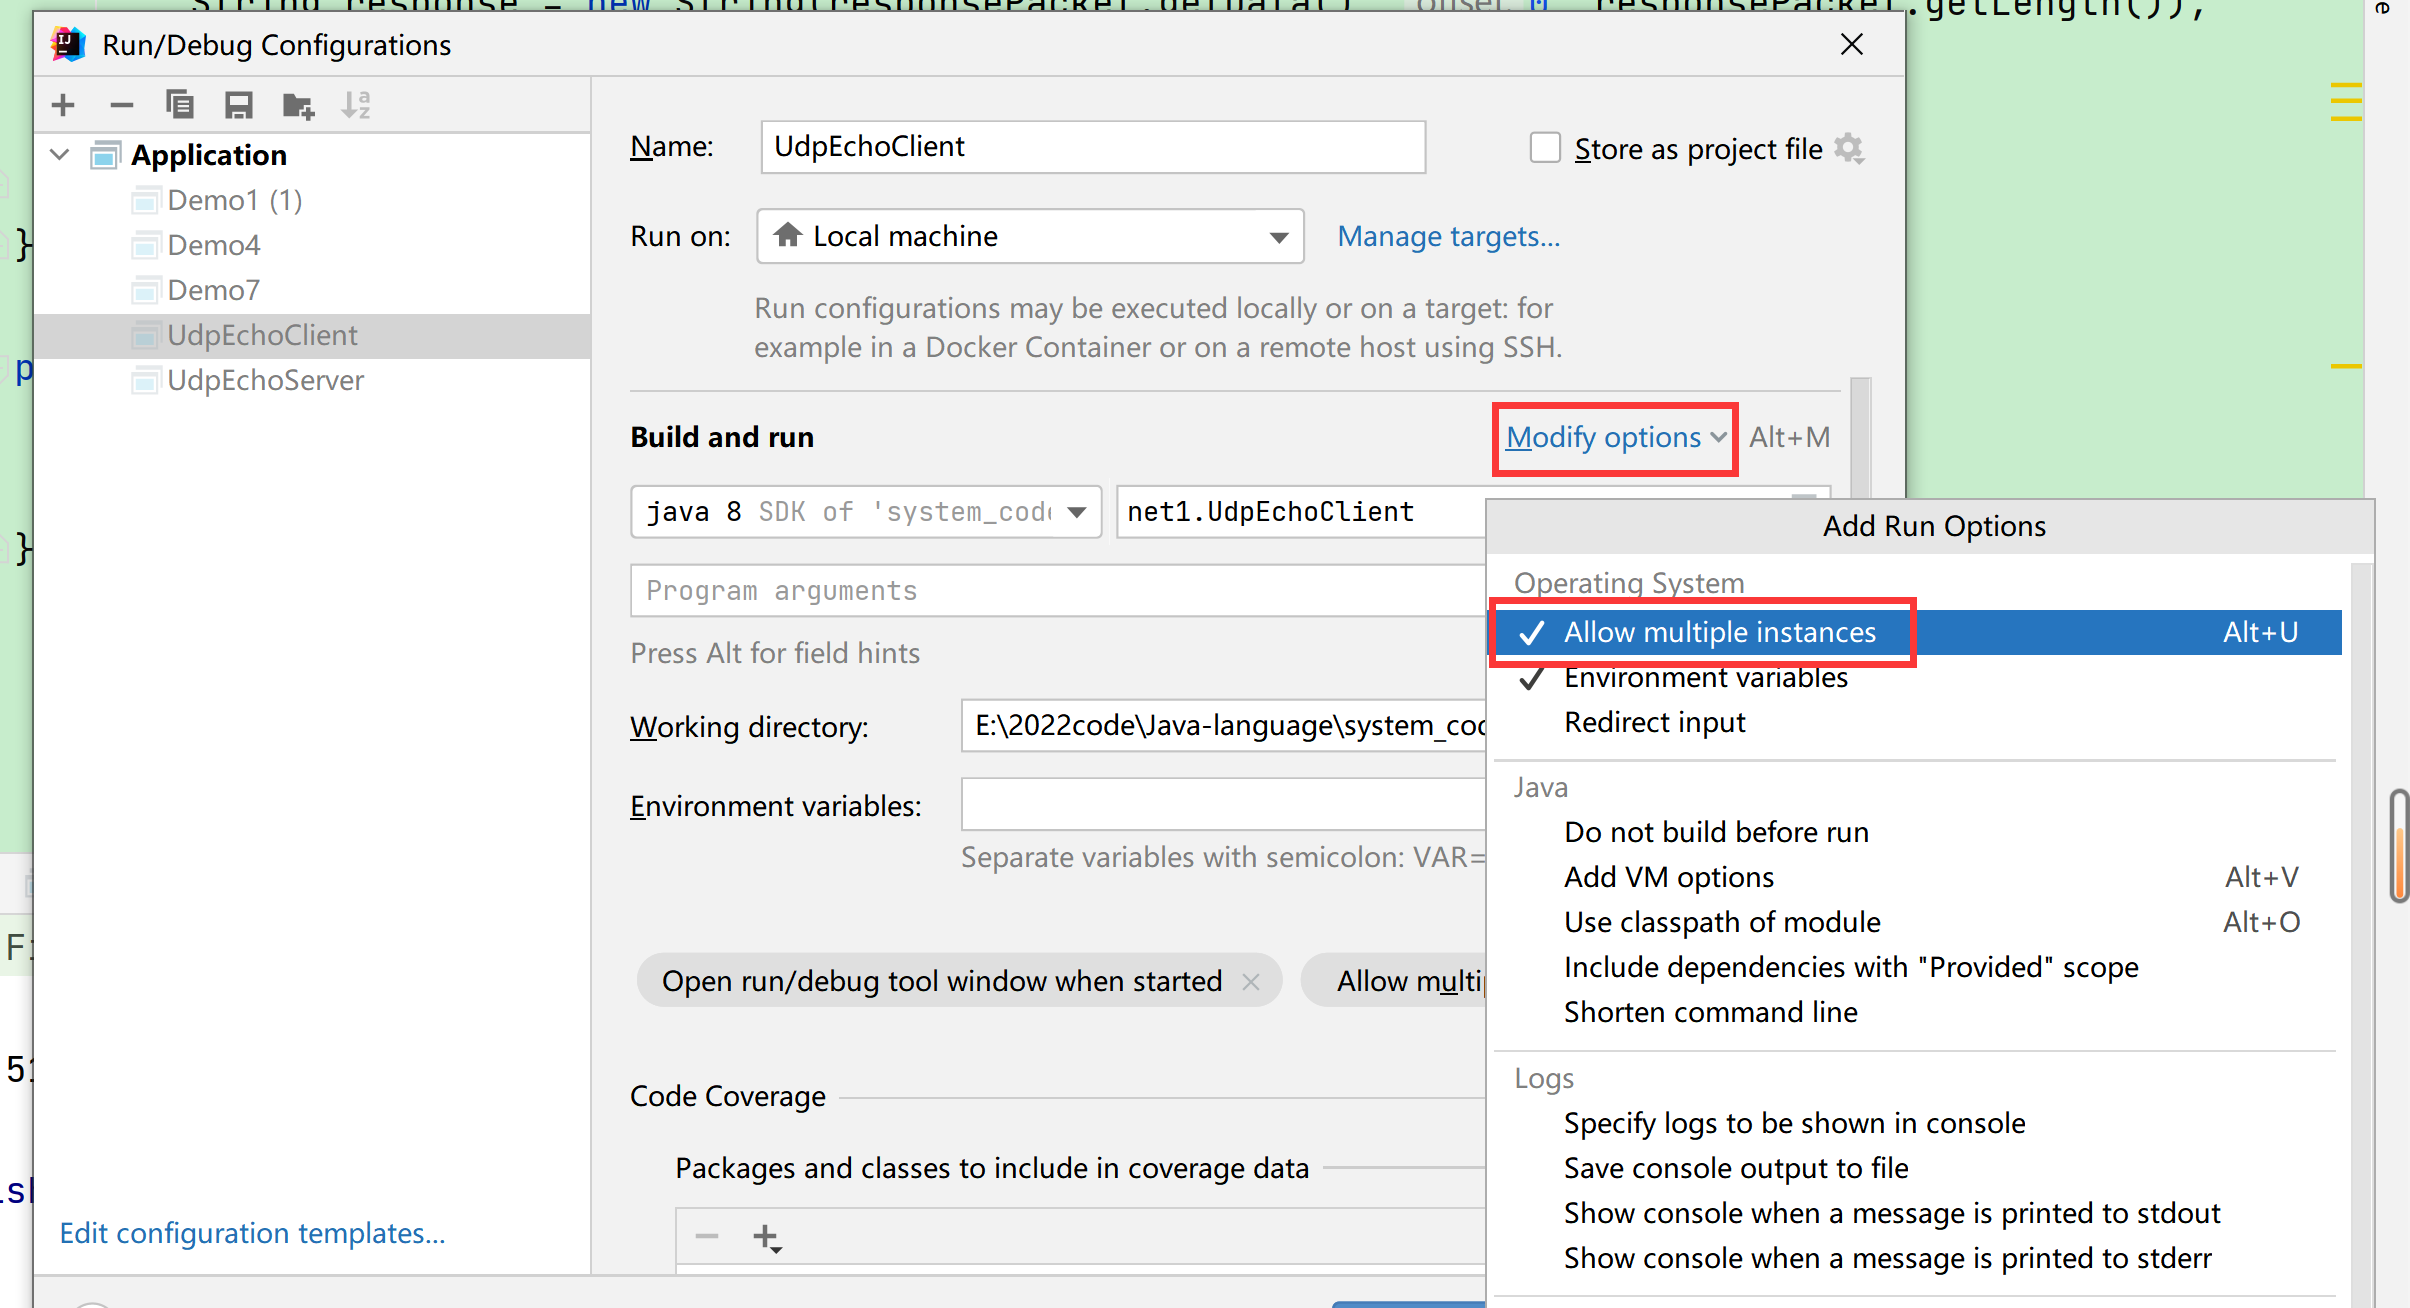Viewport: 2410px width, 1308px height.
Task: Open the java 8 SDK dropdown
Action: tap(1077, 512)
